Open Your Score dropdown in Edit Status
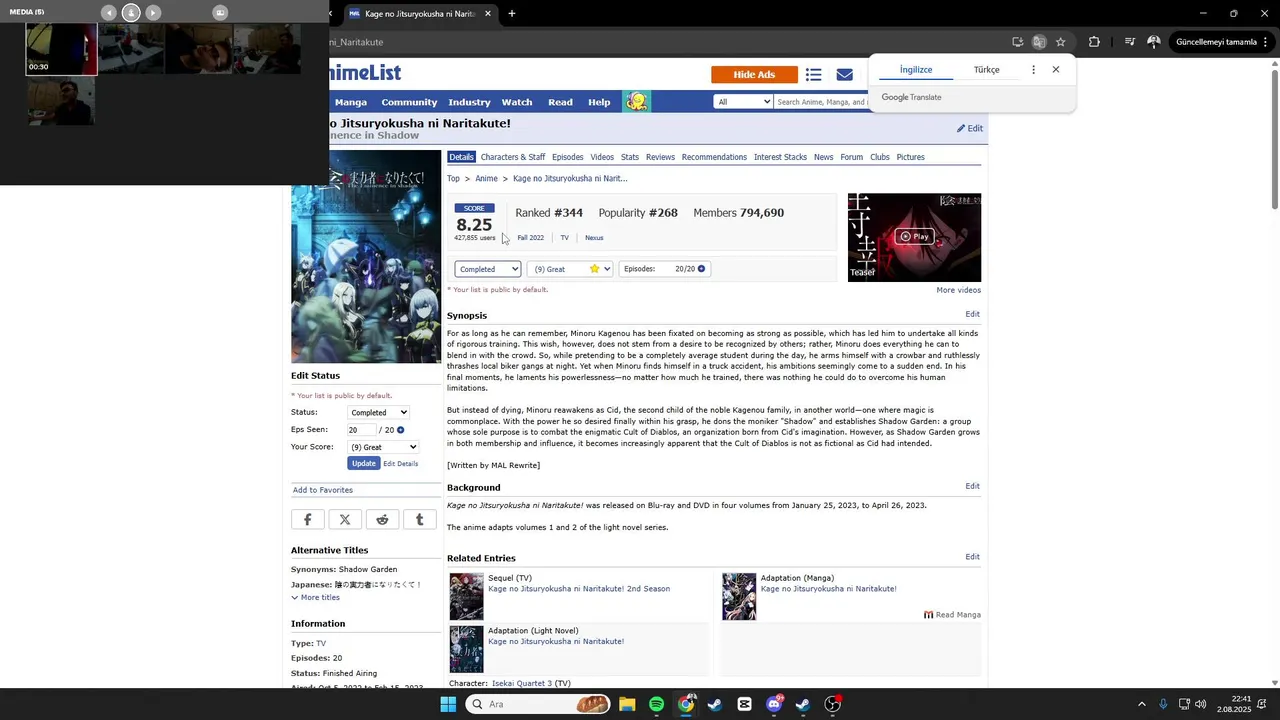Image resolution: width=1280 pixels, height=720 pixels. tap(383, 447)
